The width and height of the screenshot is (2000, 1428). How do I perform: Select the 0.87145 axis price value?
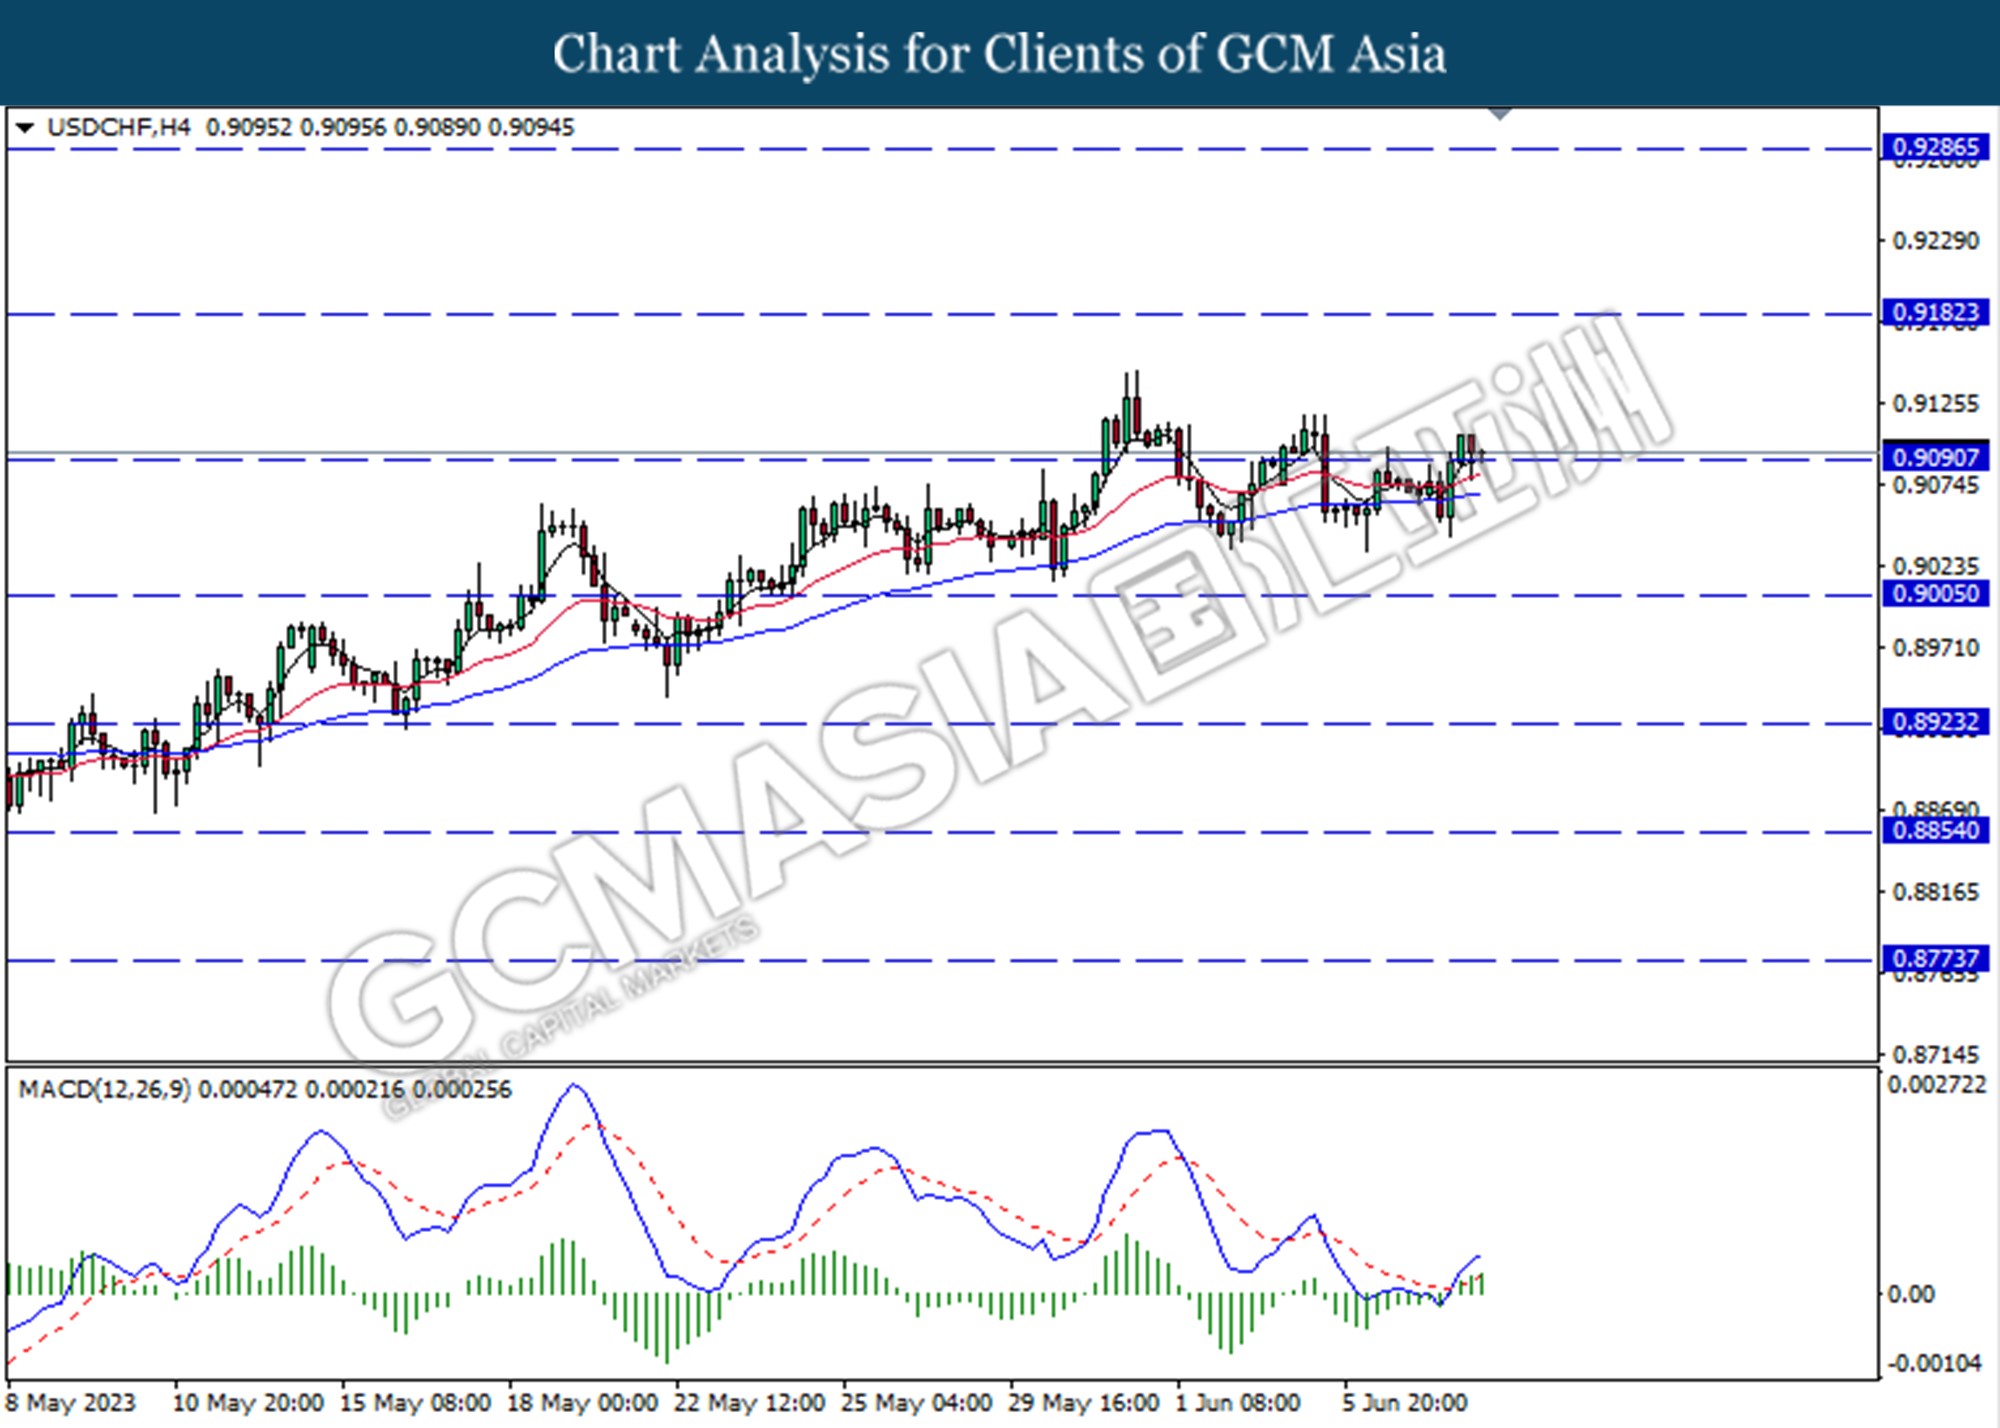(1936, 1054)
